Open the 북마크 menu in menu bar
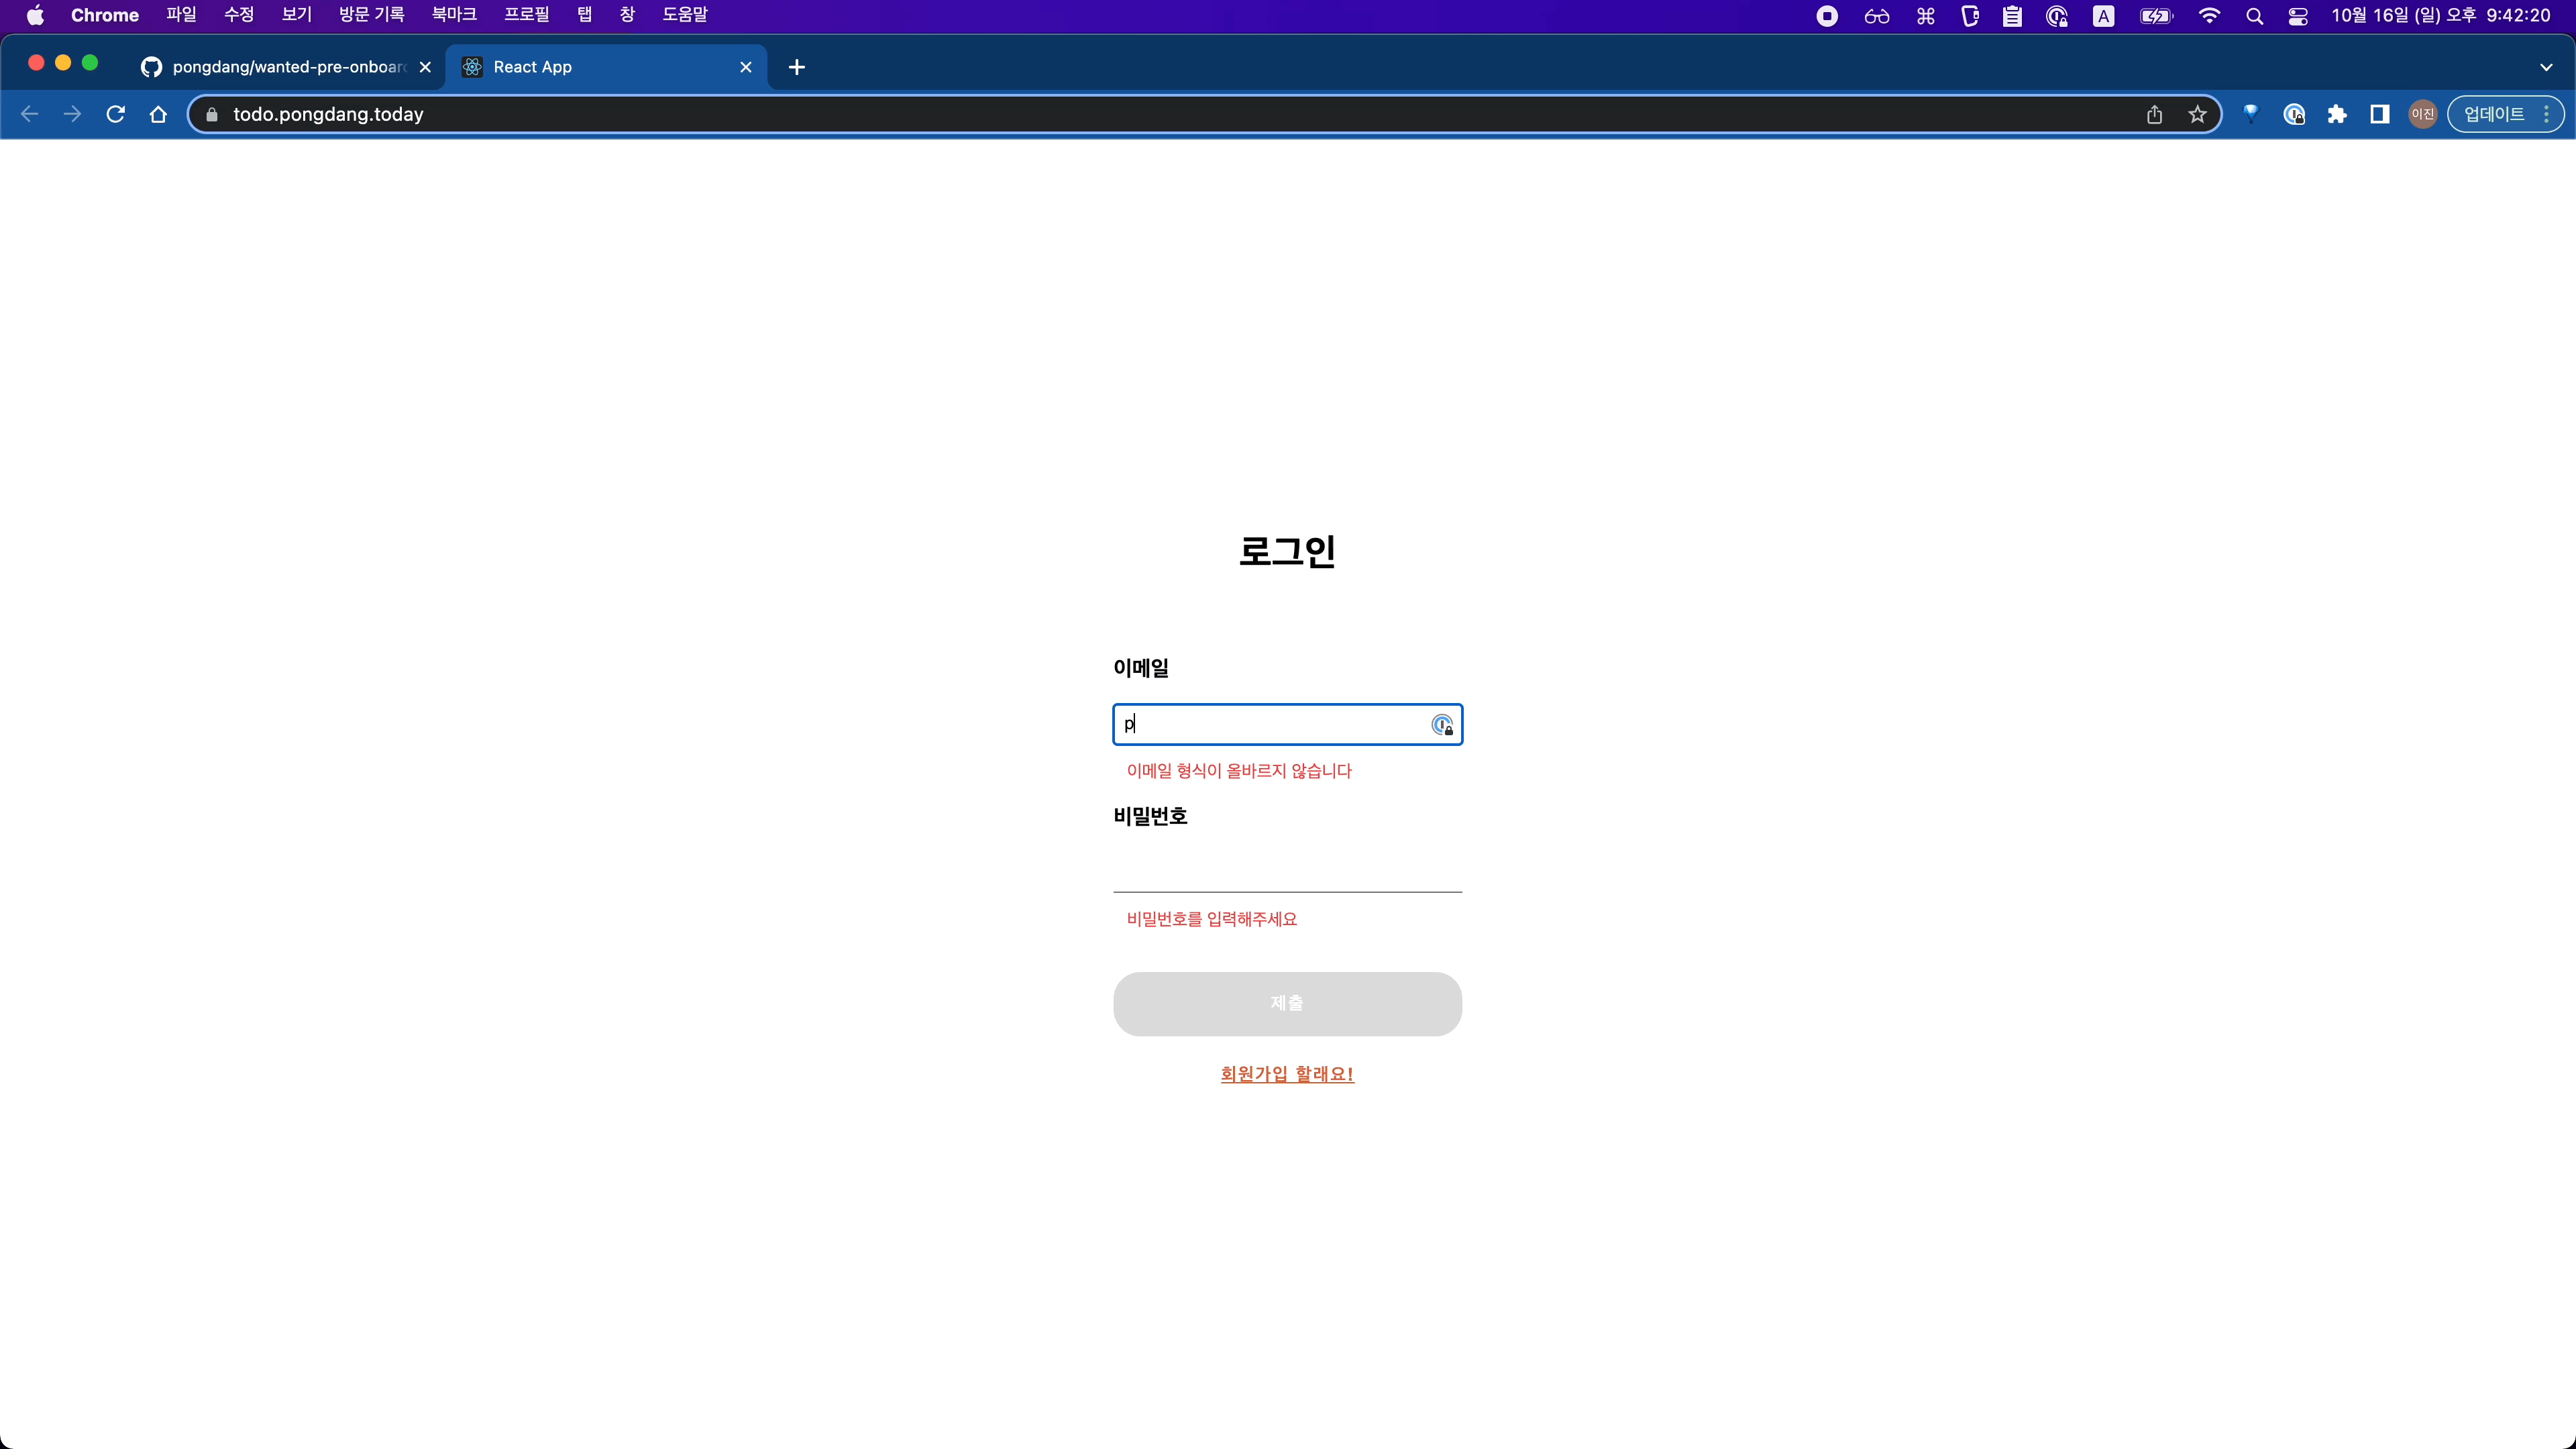2576x1449 pixels. (454, 15)
